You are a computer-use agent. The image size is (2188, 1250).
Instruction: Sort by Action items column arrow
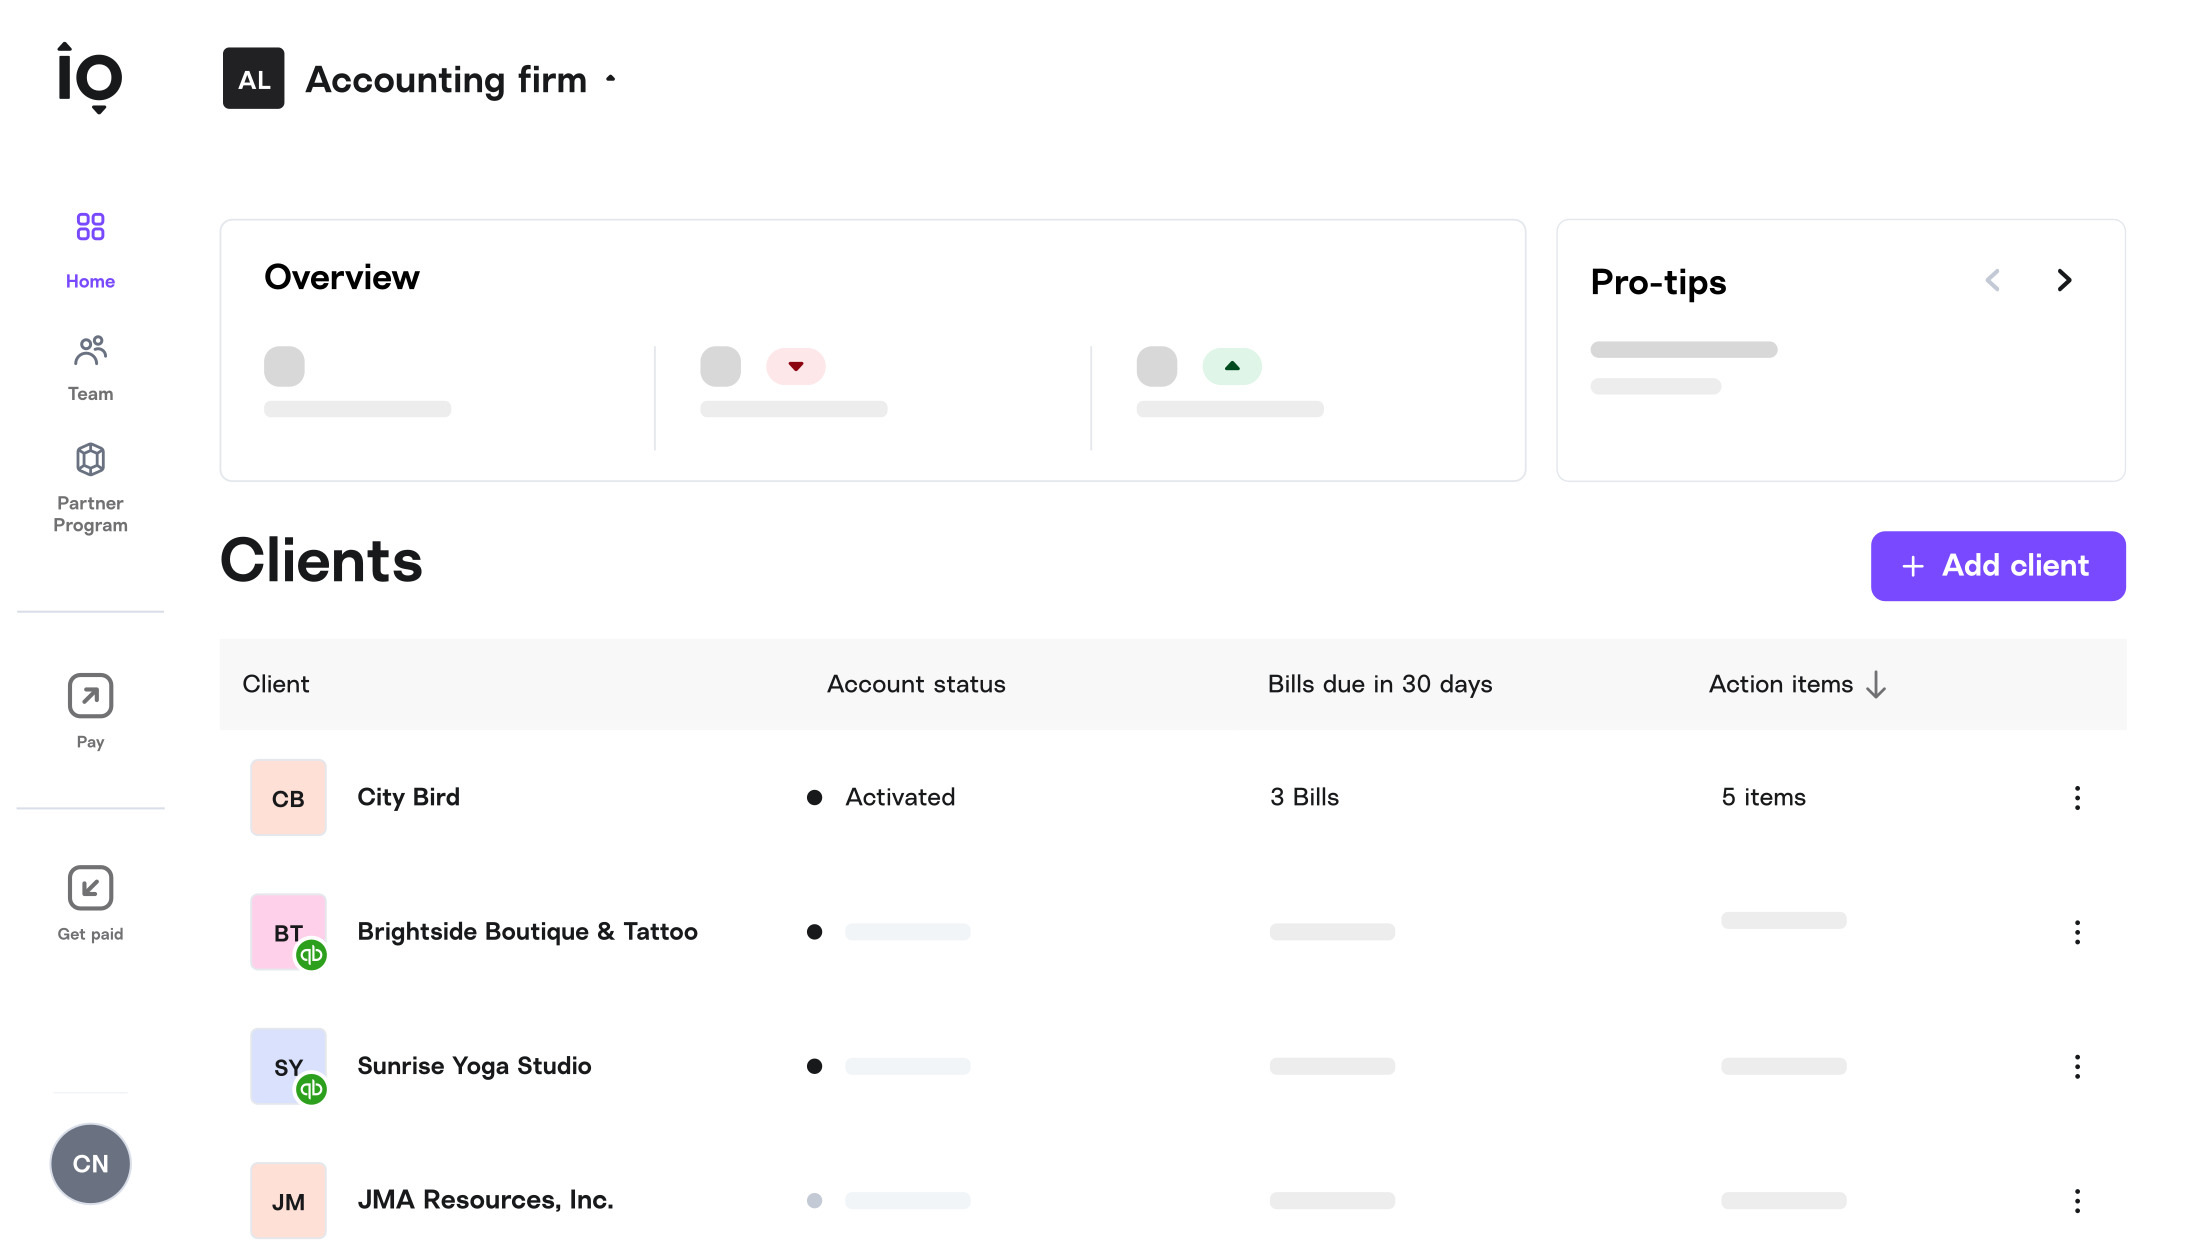[1876, 685]
